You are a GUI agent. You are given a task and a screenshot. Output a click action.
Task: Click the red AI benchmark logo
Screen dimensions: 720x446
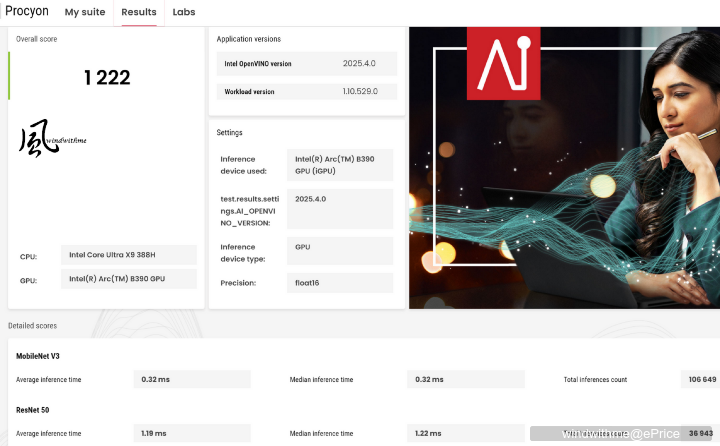pyautogui.click(x=503, y=63)
